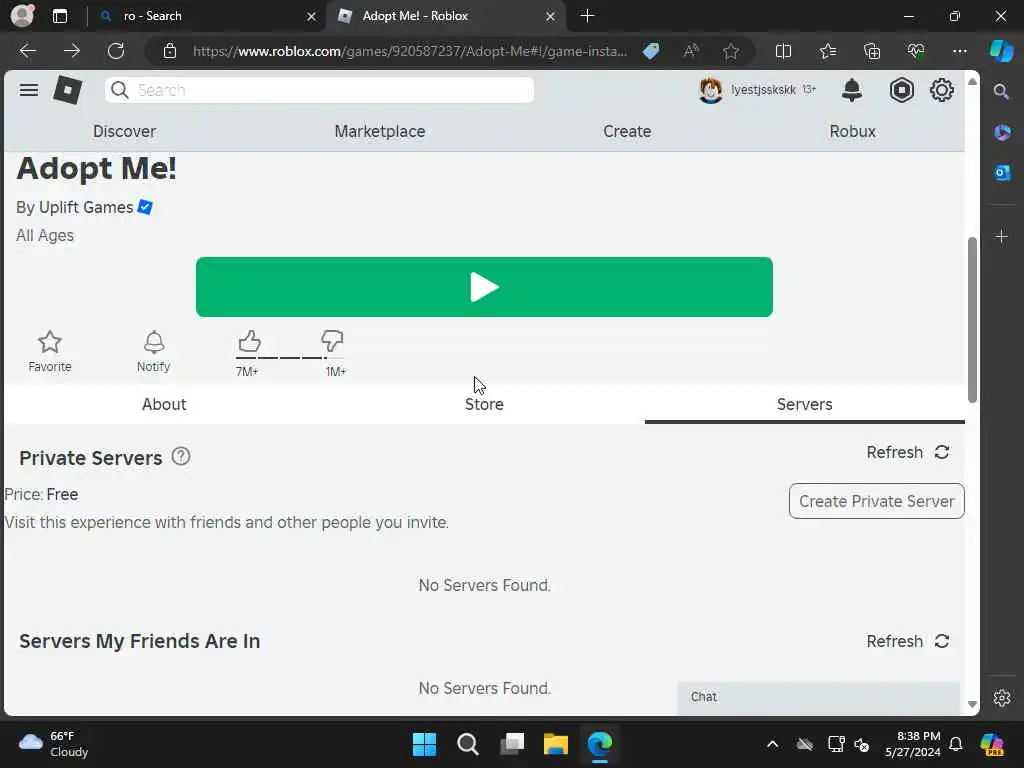Click the lyestjsskskk avatar picture
This screenshot has width=1024, height=768.
(711, 90)
